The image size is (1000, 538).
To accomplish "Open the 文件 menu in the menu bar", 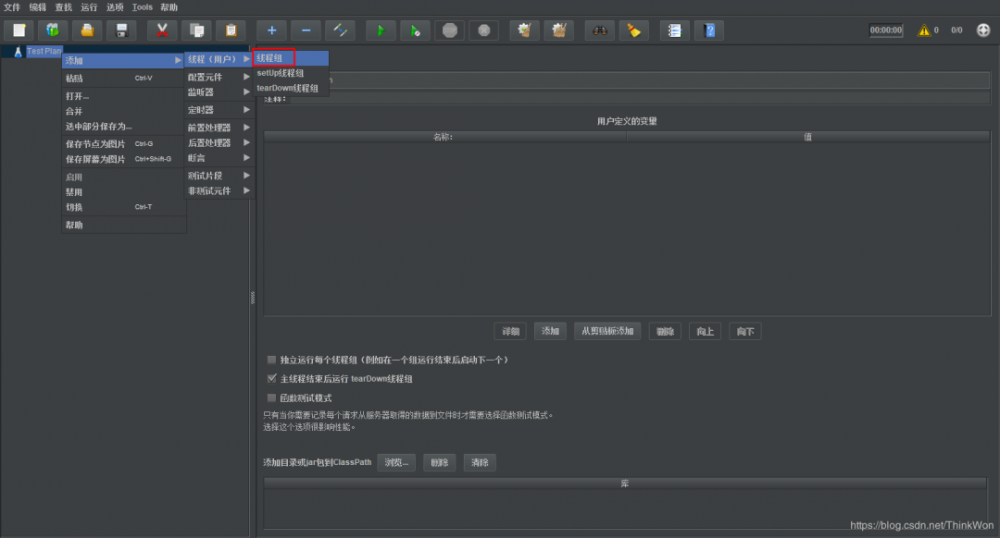I will pyautogui.click(x=12, y=7).
